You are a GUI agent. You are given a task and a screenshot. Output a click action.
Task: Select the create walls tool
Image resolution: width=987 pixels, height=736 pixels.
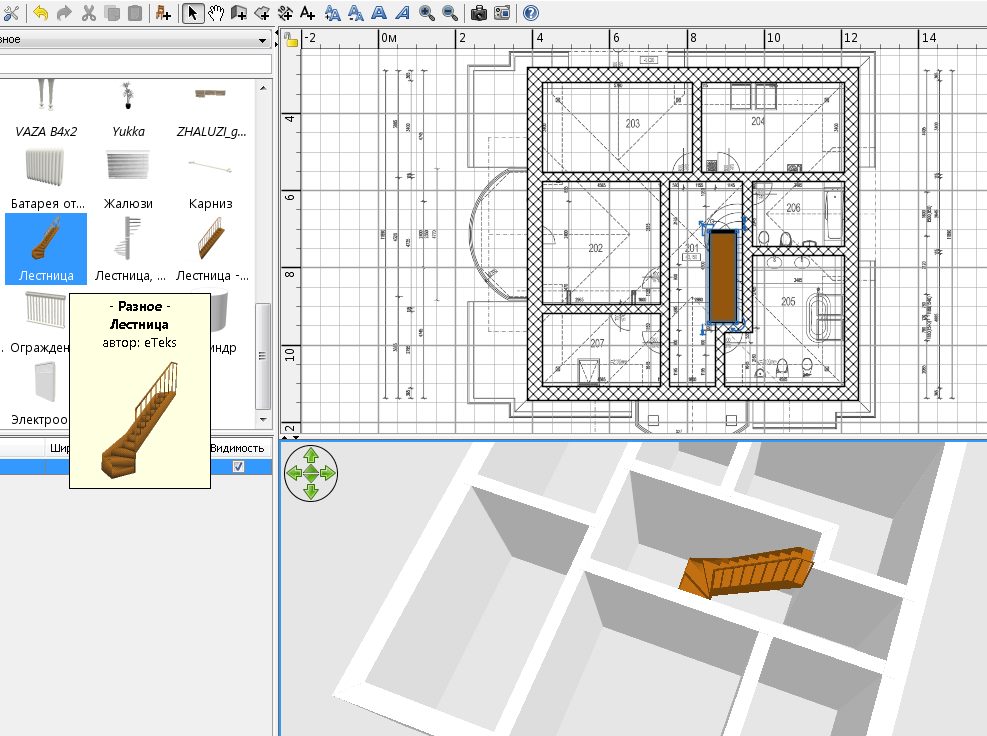tap(239, 13)
